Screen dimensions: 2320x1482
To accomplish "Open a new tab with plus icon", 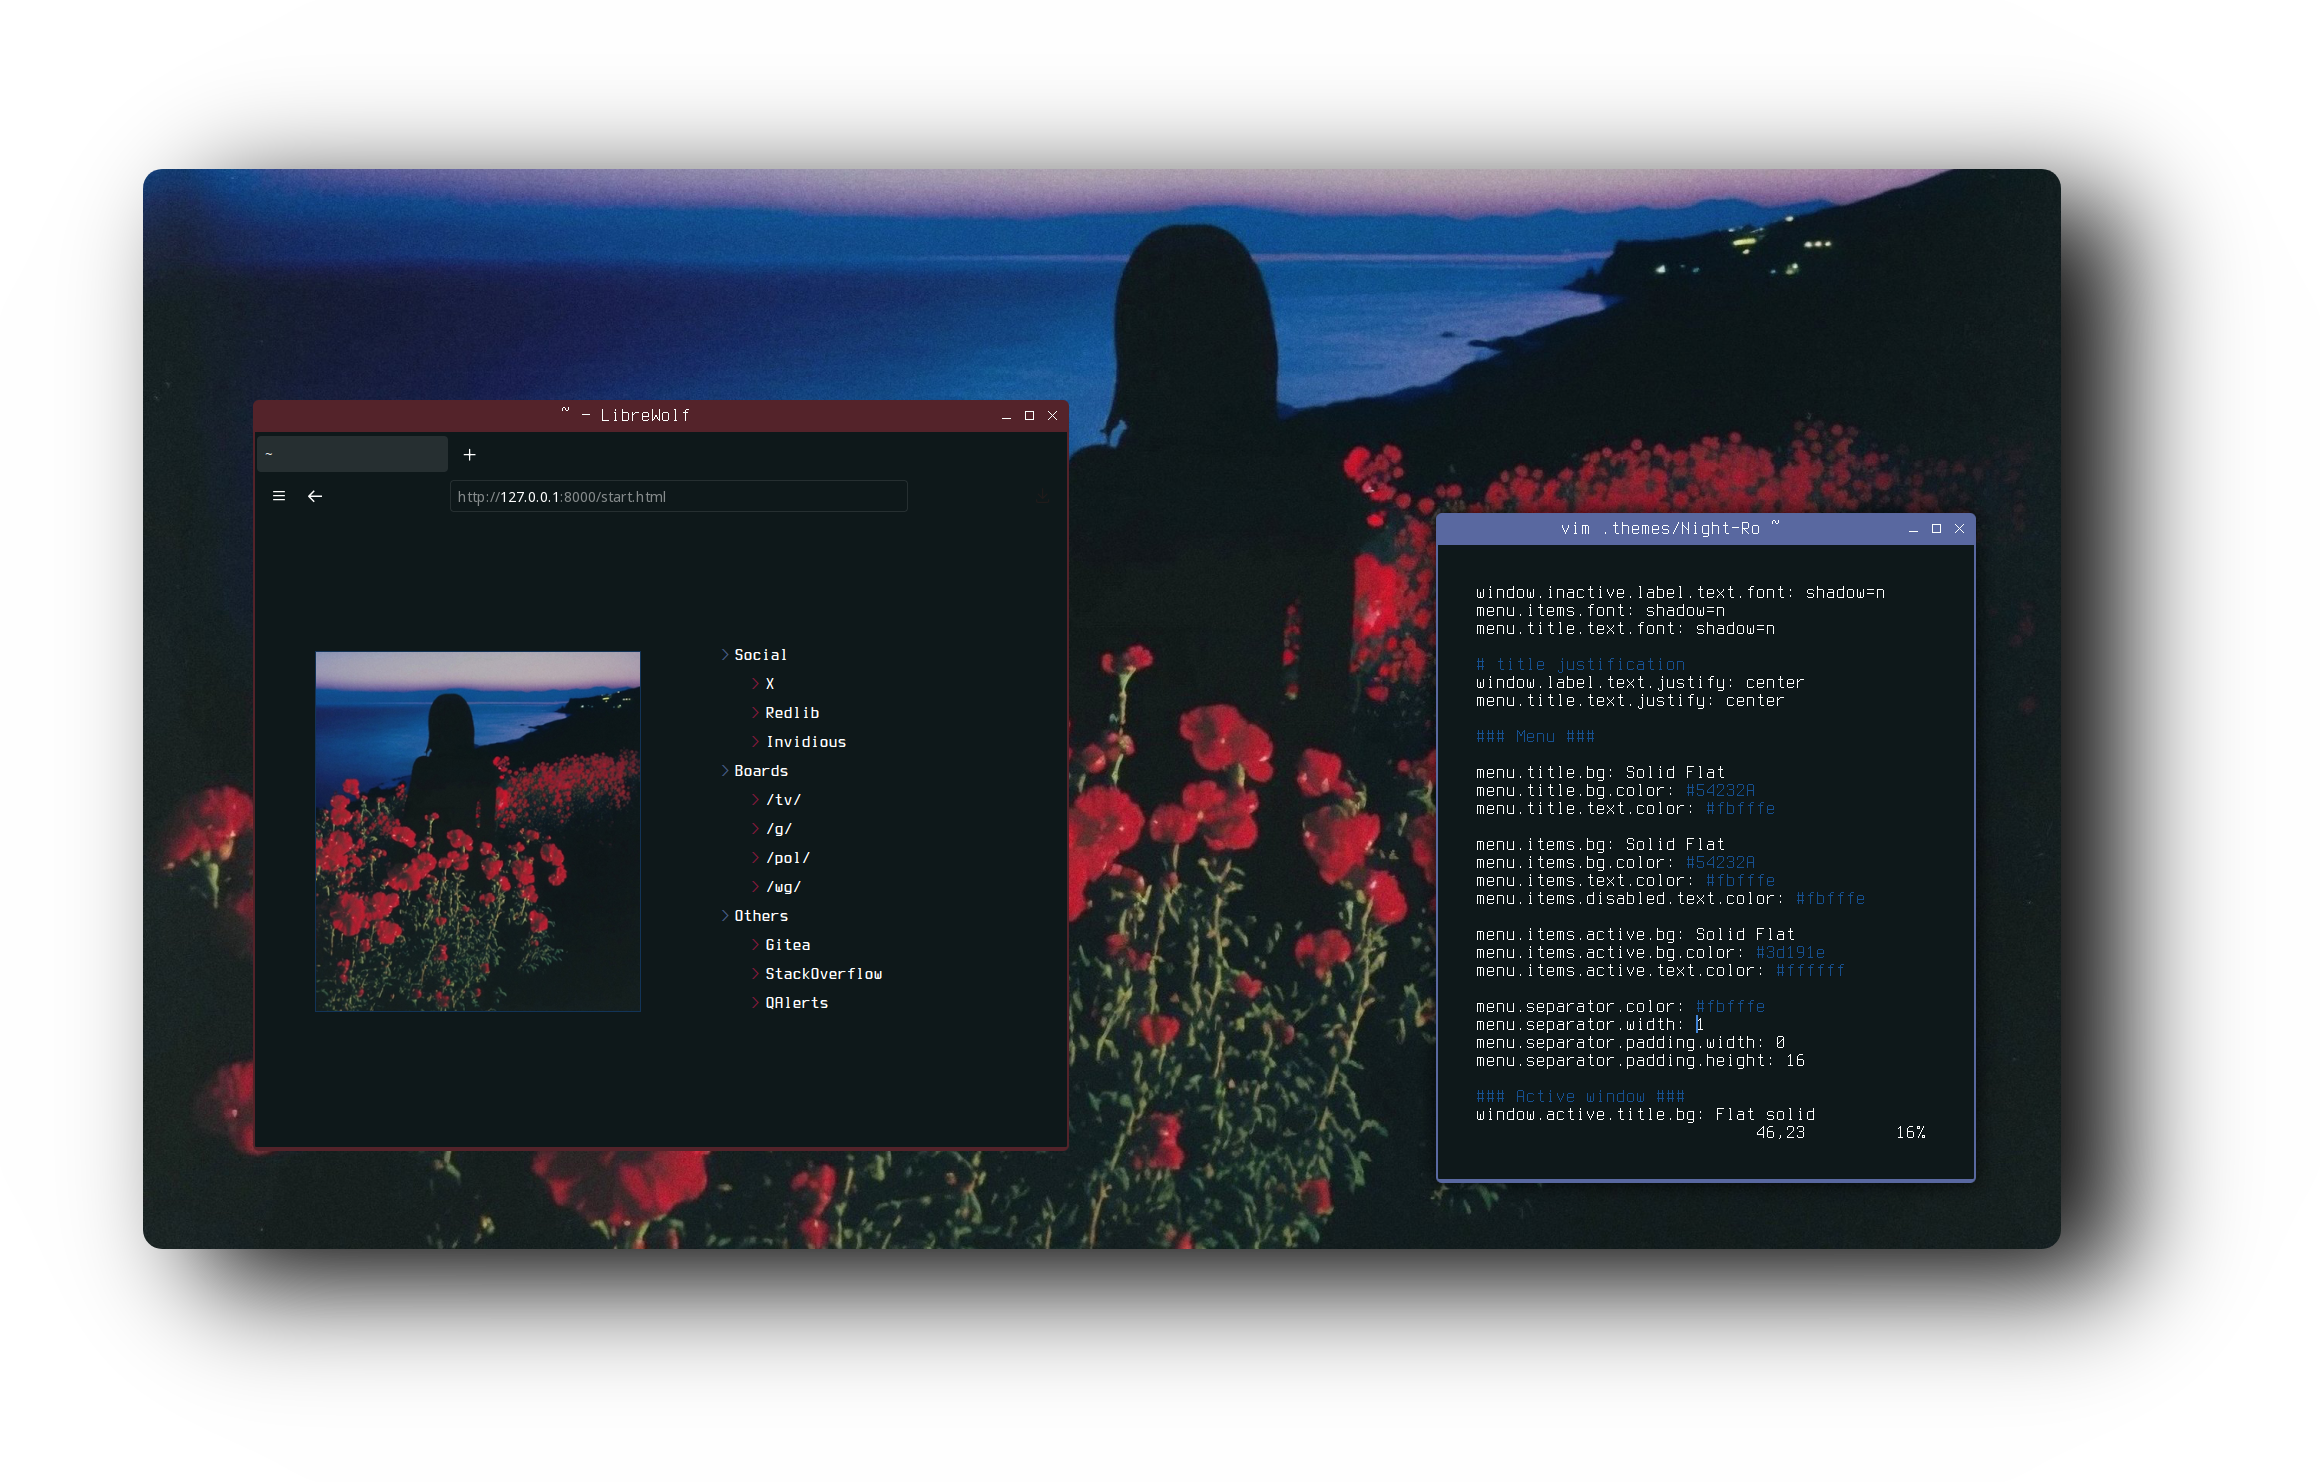I will click(x=469, y=455).
